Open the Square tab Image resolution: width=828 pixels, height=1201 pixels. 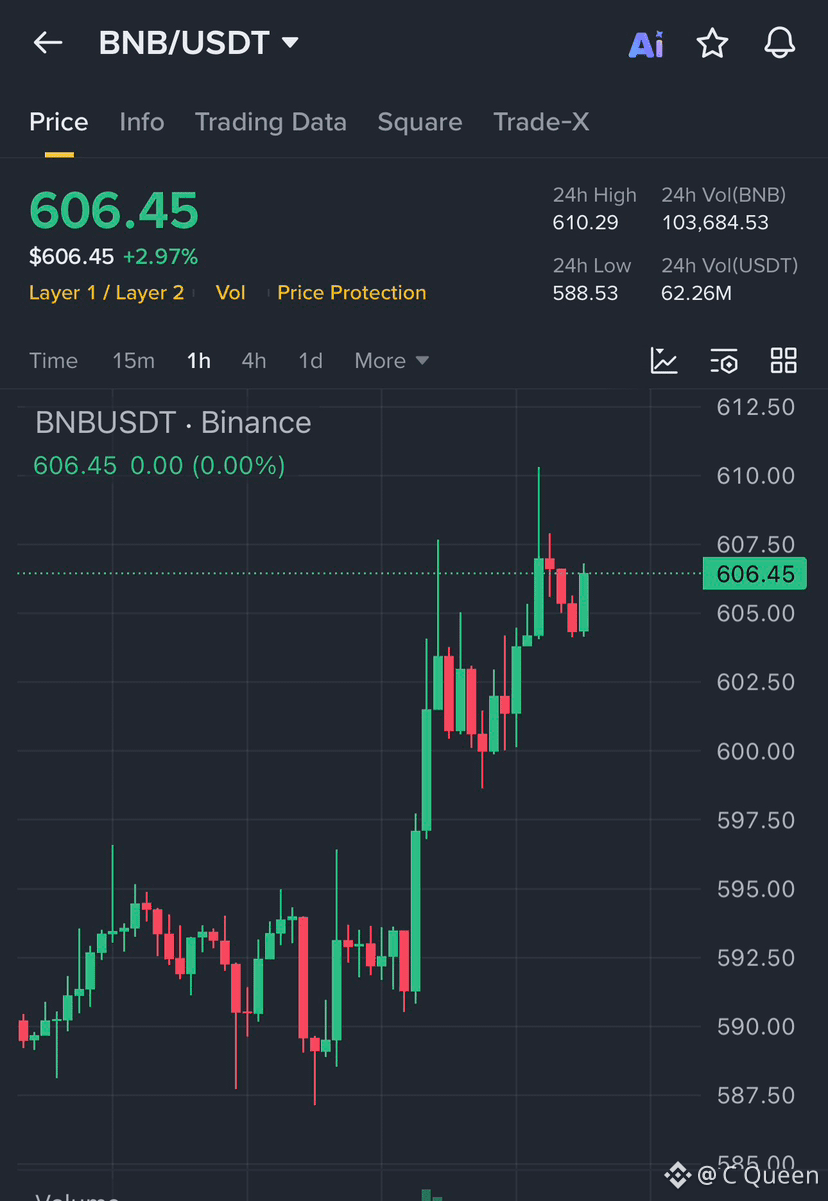pos(420,122)
